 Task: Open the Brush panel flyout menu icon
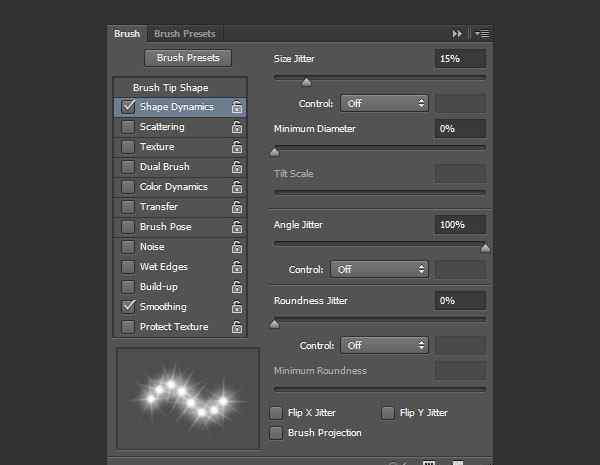click(482, 34)
